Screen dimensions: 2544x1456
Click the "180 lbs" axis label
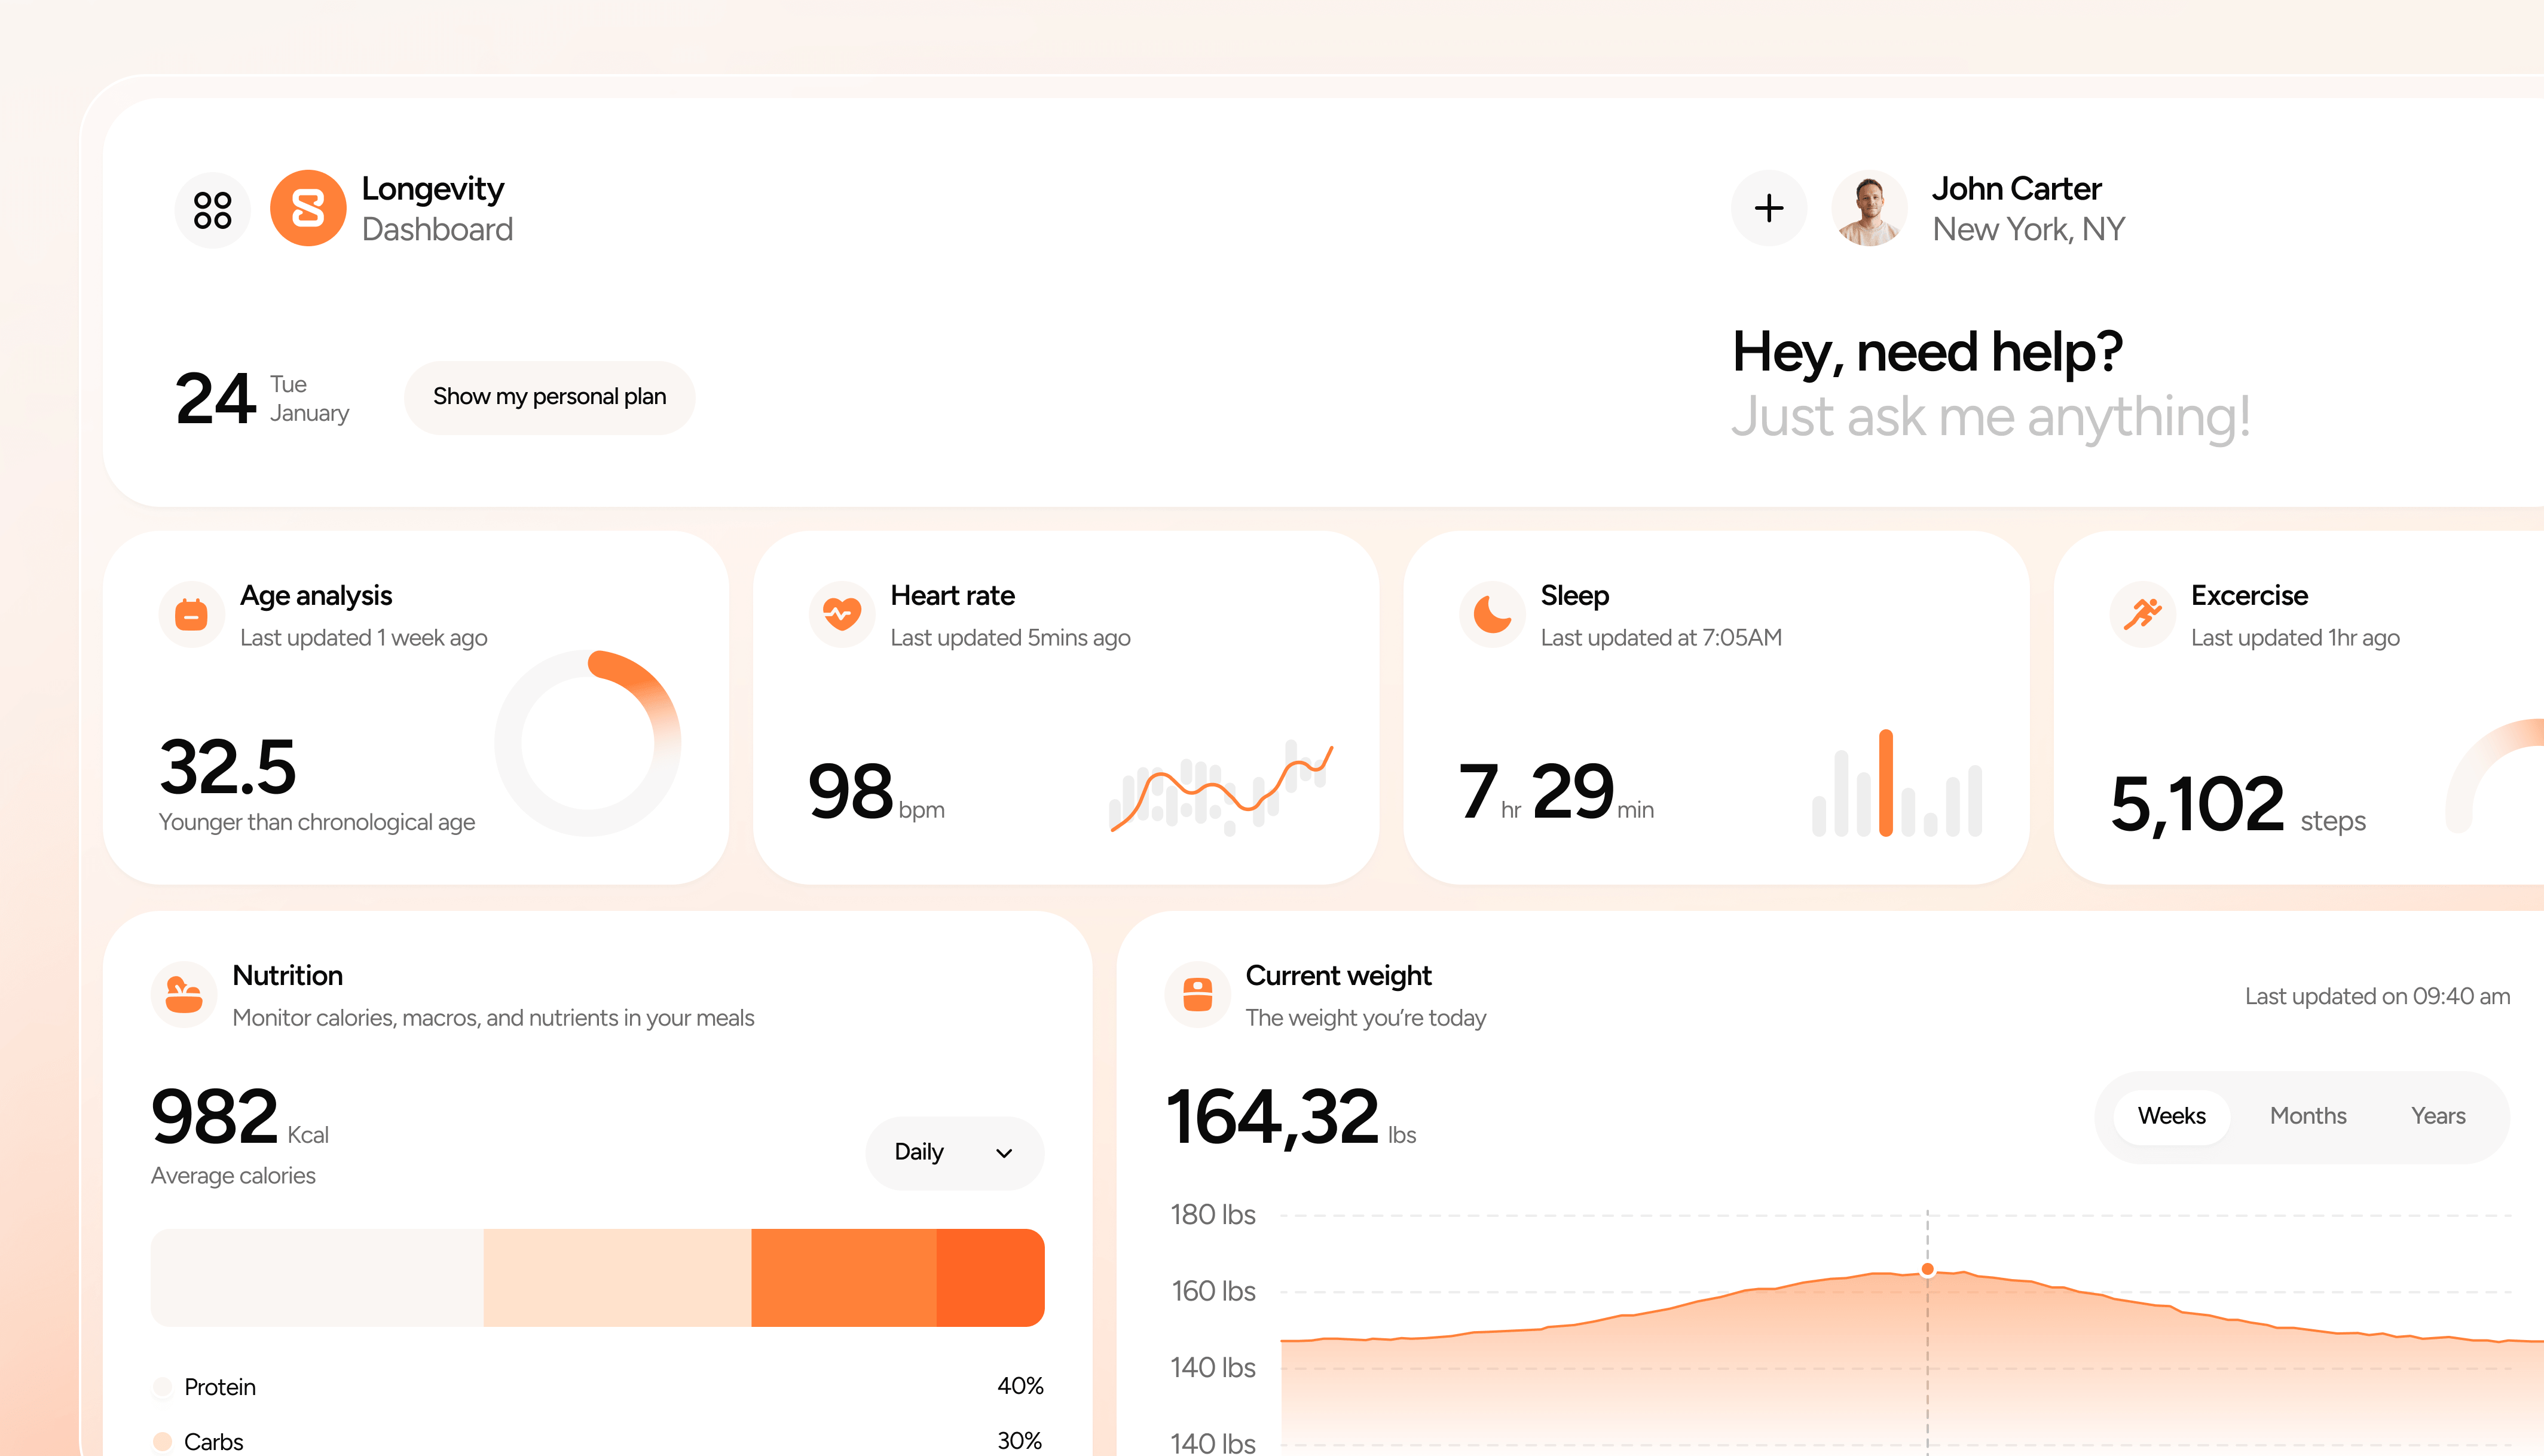click(x=1212, y=1215)
